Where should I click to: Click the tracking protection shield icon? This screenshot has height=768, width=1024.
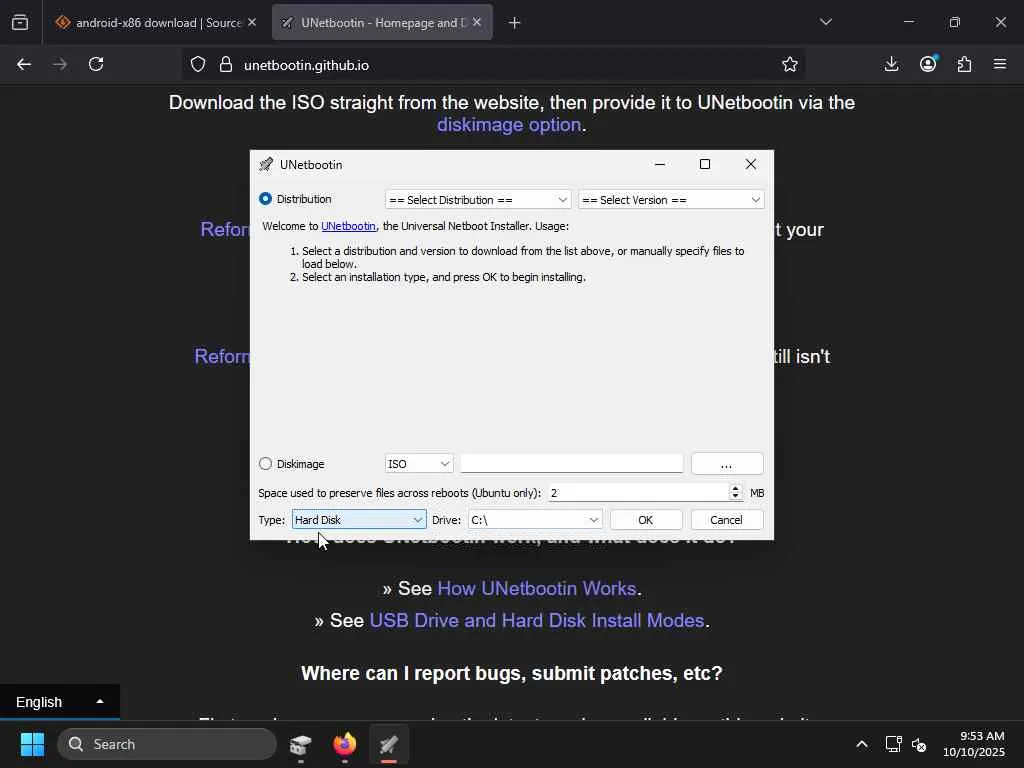198,65
